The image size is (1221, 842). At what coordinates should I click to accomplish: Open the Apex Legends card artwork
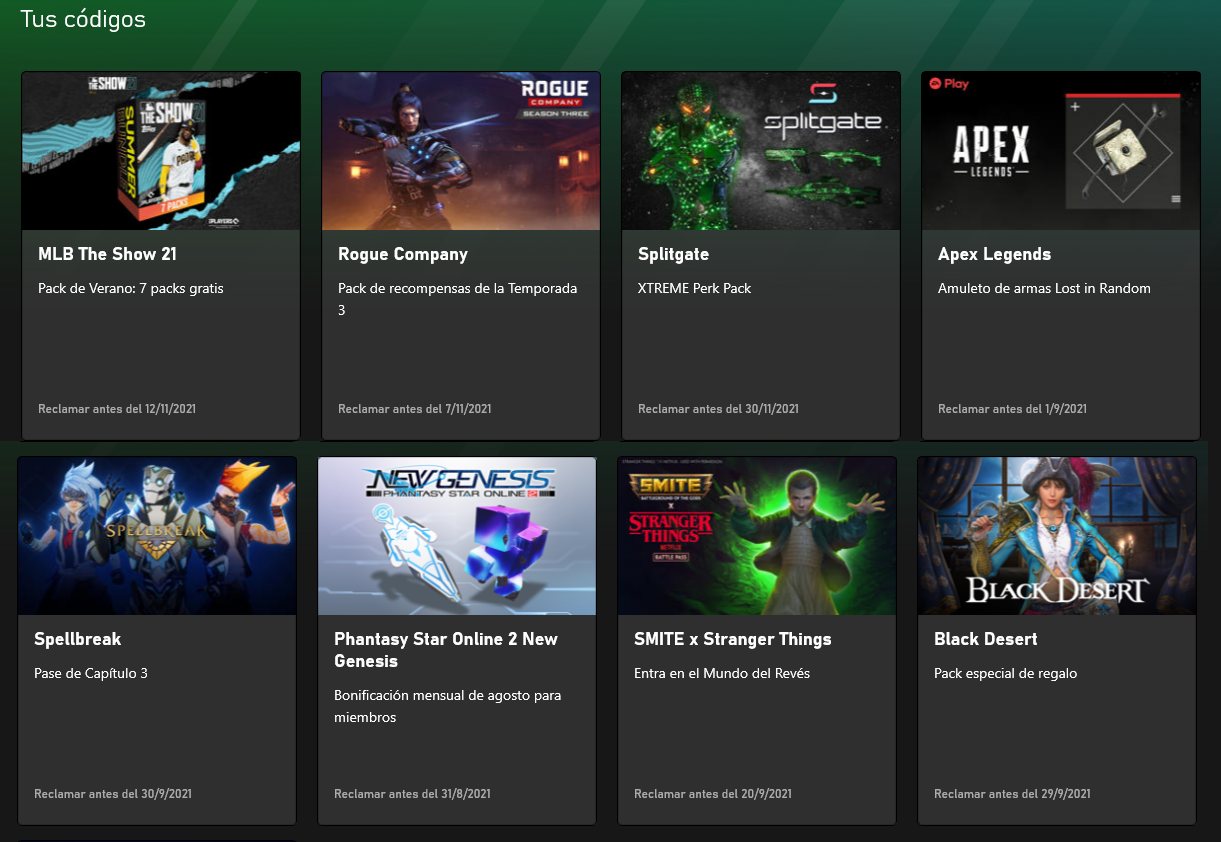click(1061, 151)
